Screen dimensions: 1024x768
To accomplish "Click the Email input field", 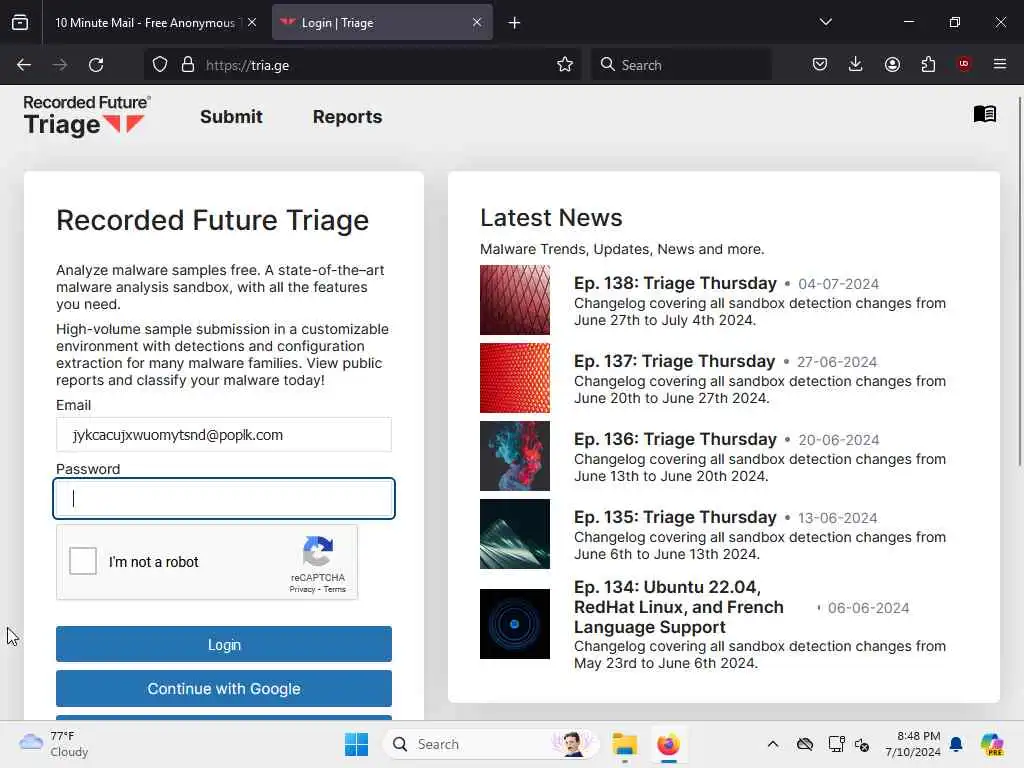I will tap(224, 435).
